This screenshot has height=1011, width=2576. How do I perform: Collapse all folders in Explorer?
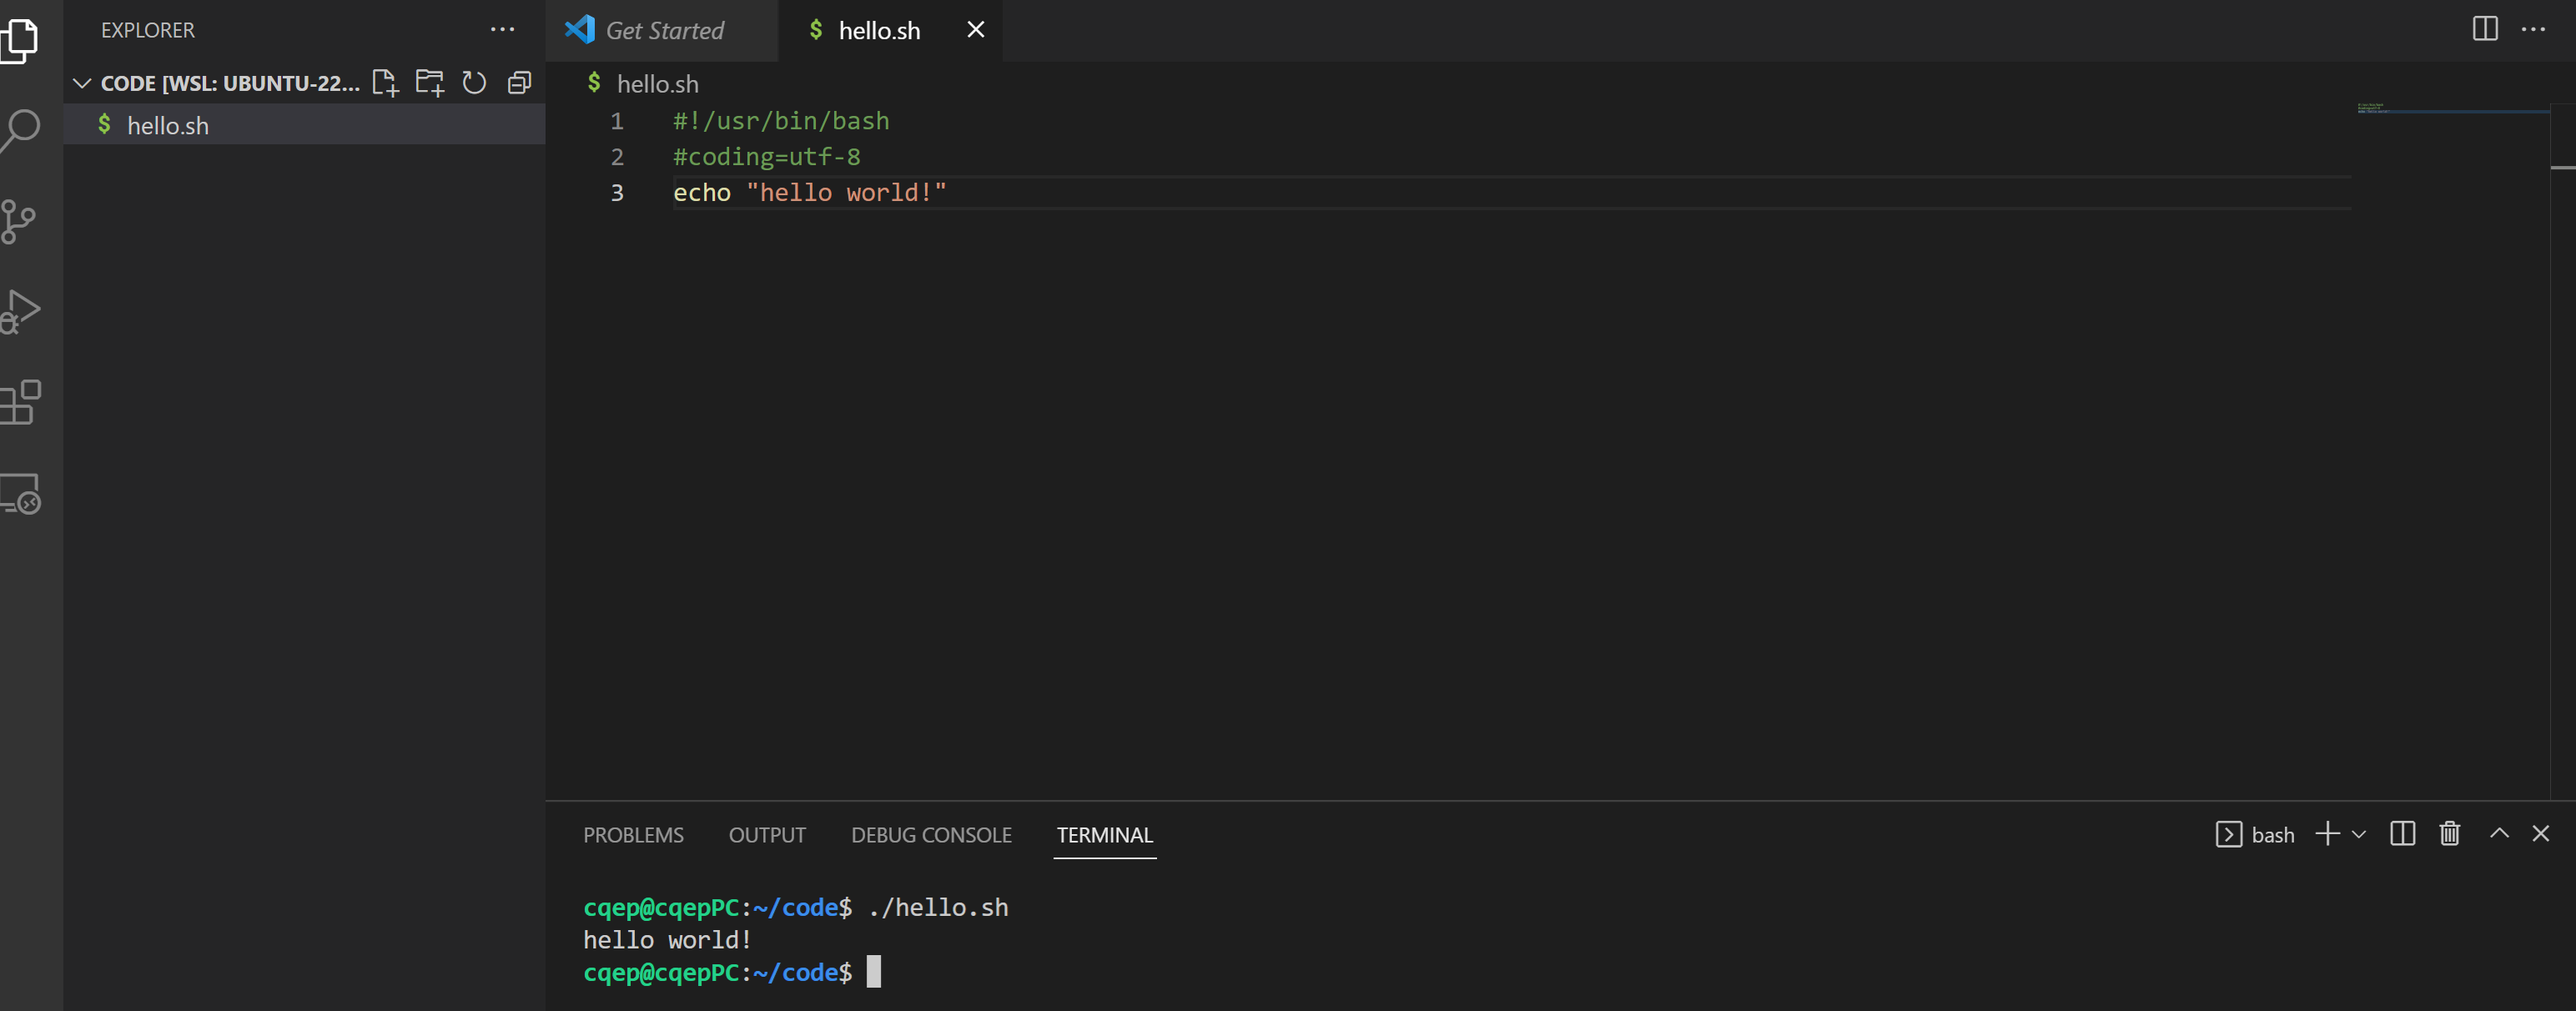519,83
